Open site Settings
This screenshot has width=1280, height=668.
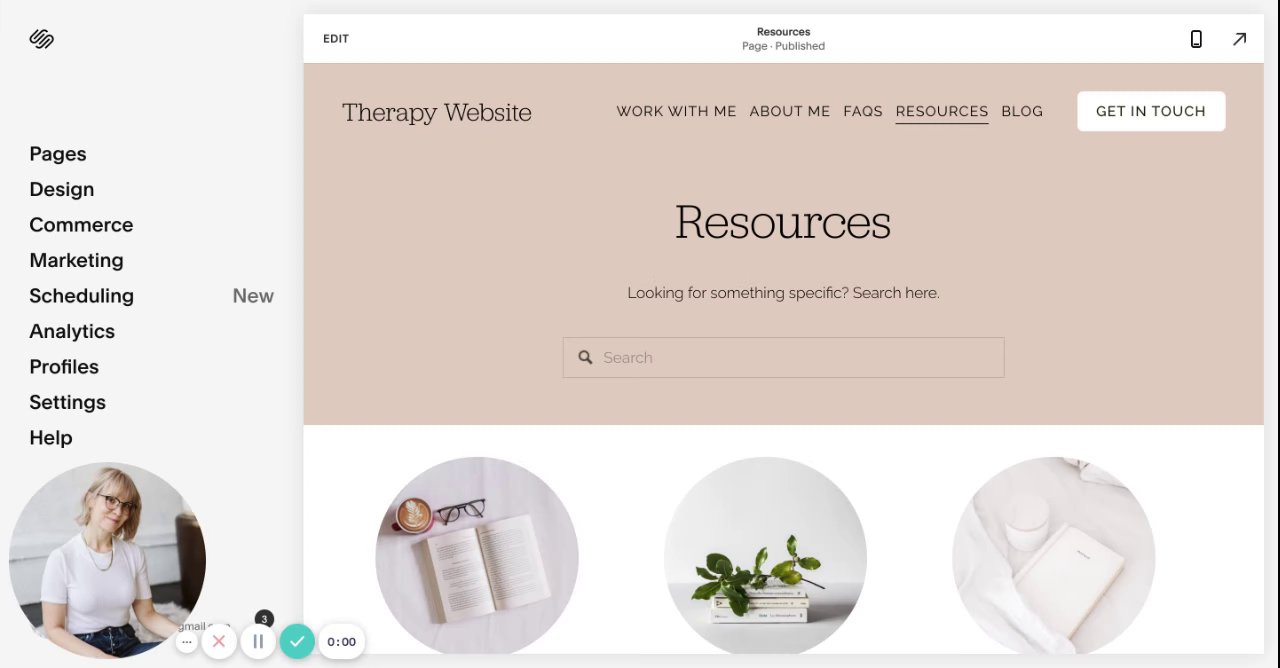68,402
